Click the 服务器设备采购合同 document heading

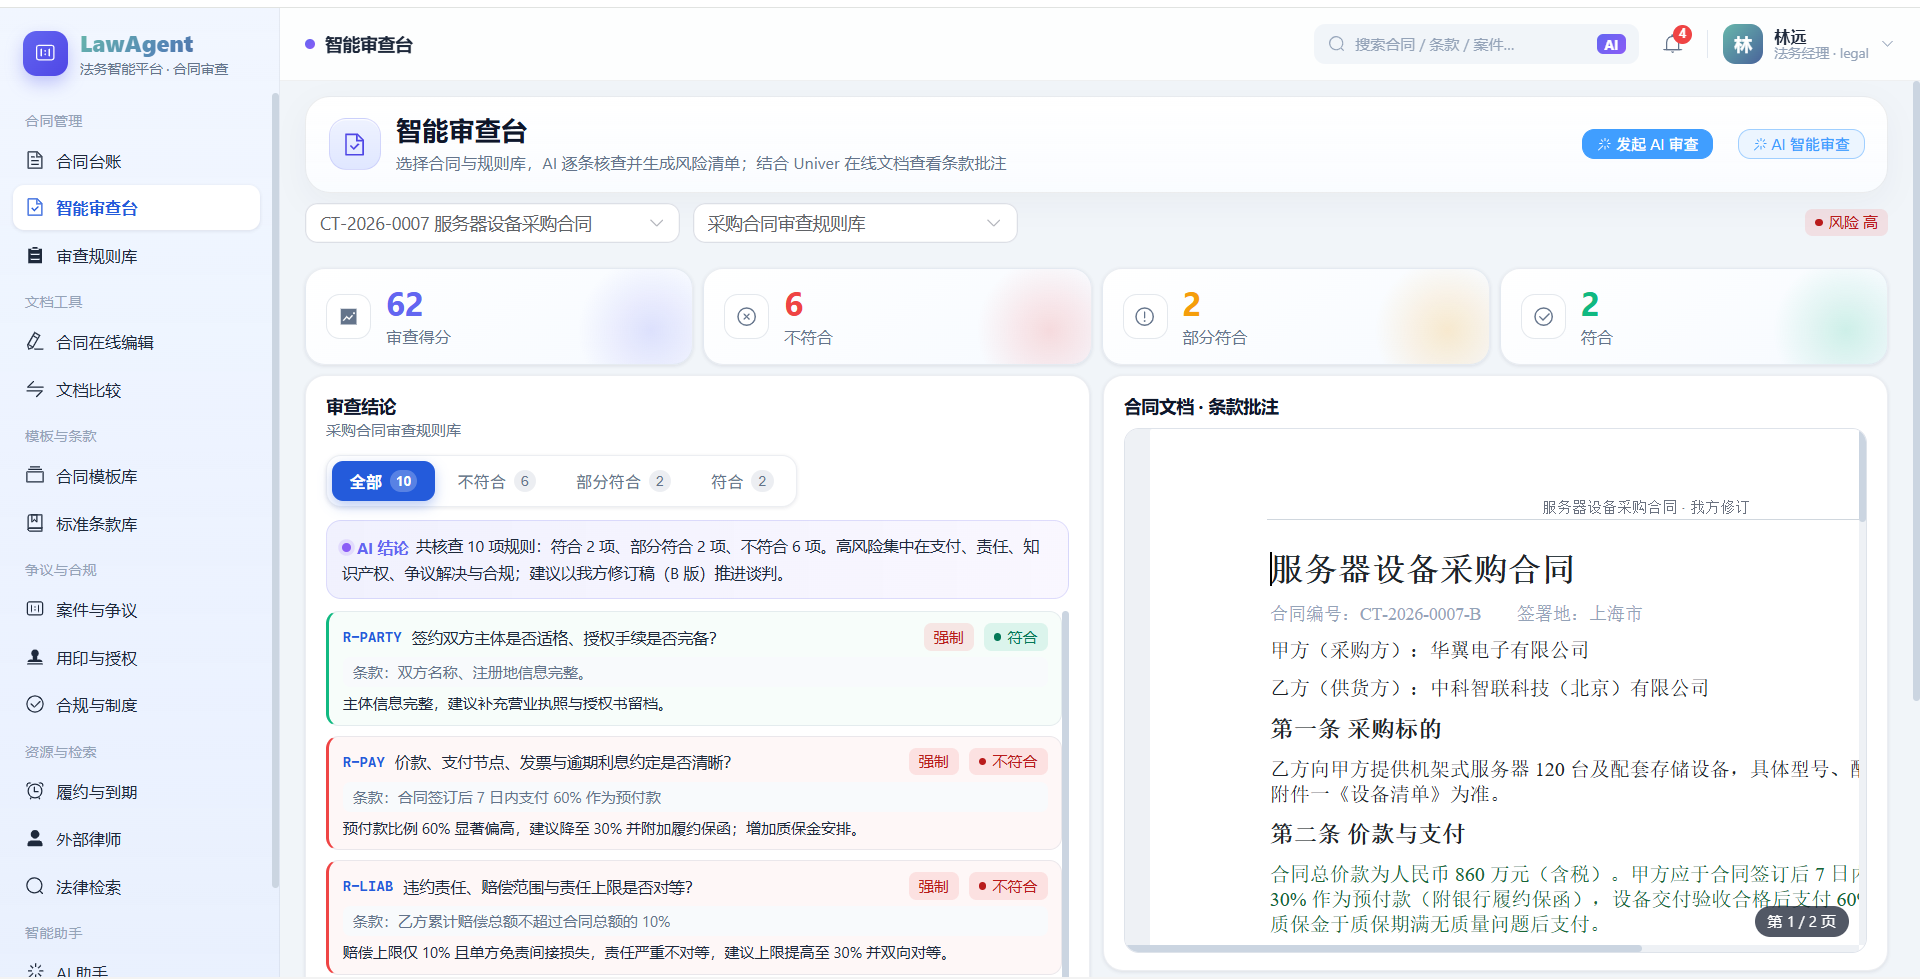point(1422,569)
